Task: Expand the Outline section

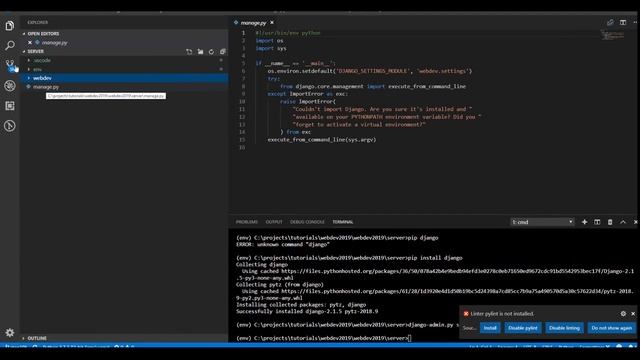Action: [124, 338]
